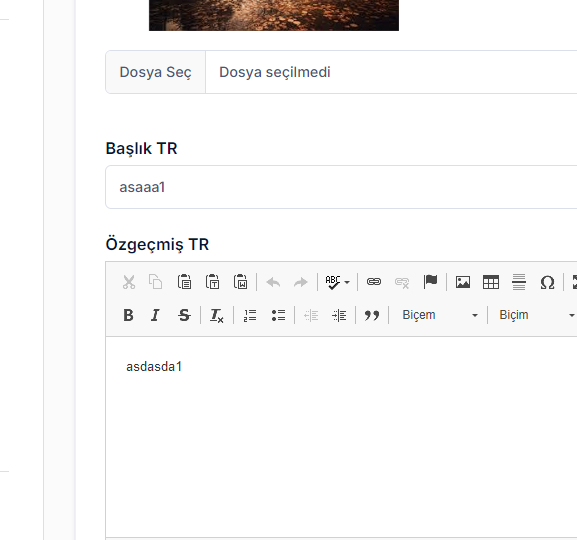Click the Anchor flag icon

pyautogui.click(x=430, y=282)
